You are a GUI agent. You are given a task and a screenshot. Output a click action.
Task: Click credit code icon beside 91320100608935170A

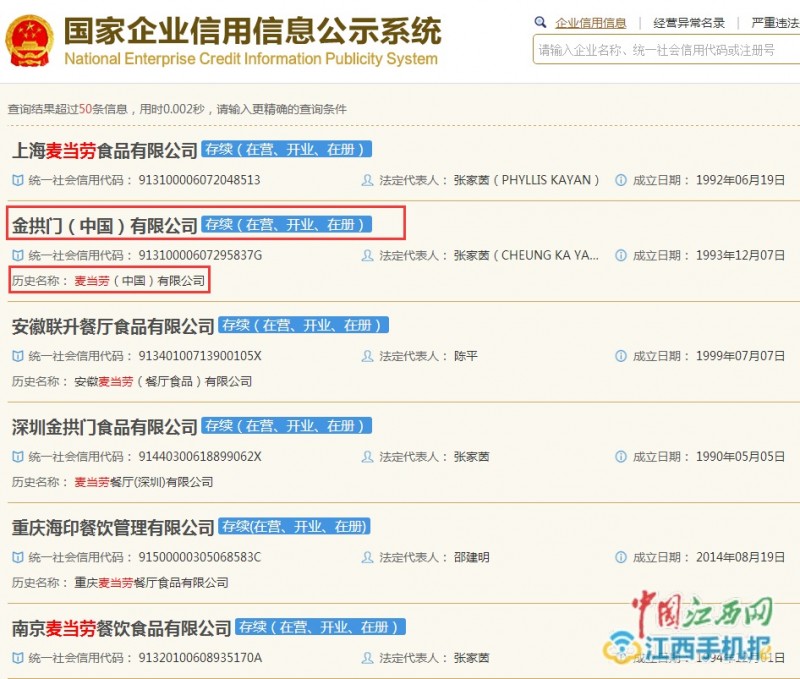click(18, 658)
